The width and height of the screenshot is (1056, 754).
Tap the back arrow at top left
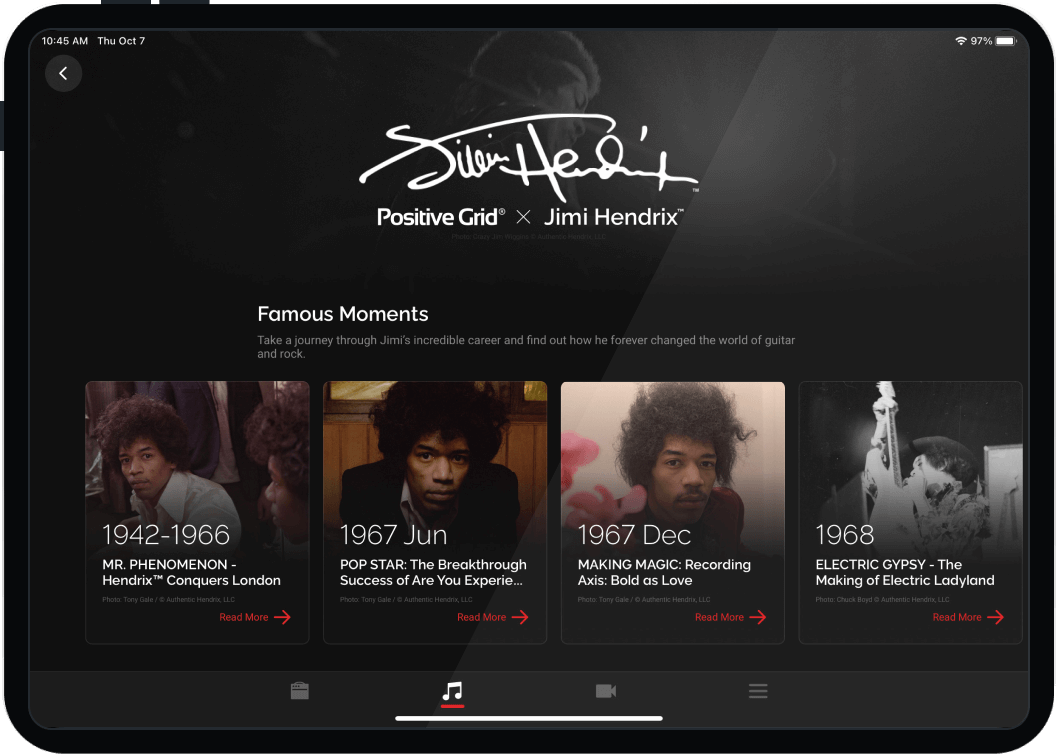click(x=63, y=73)
